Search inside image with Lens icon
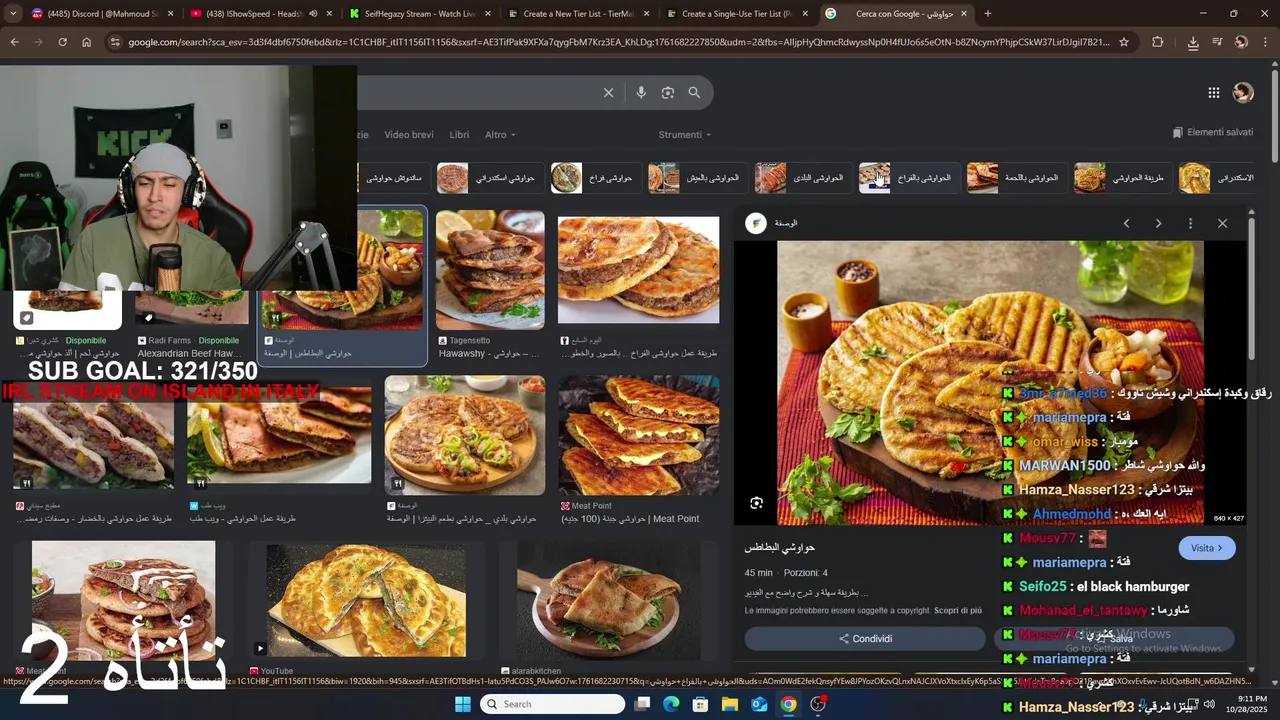Viewport: 1280px width, 720px height. click(x=757, y=503)
